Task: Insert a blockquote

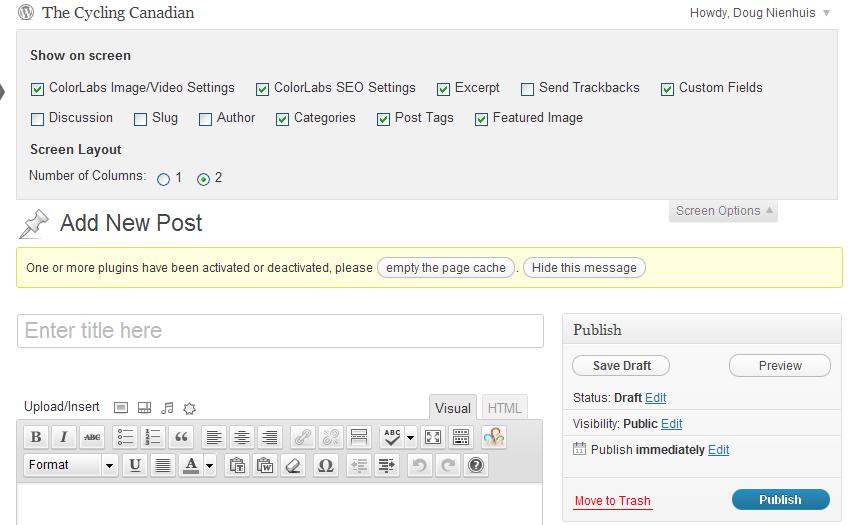Action: pos(181,437)
